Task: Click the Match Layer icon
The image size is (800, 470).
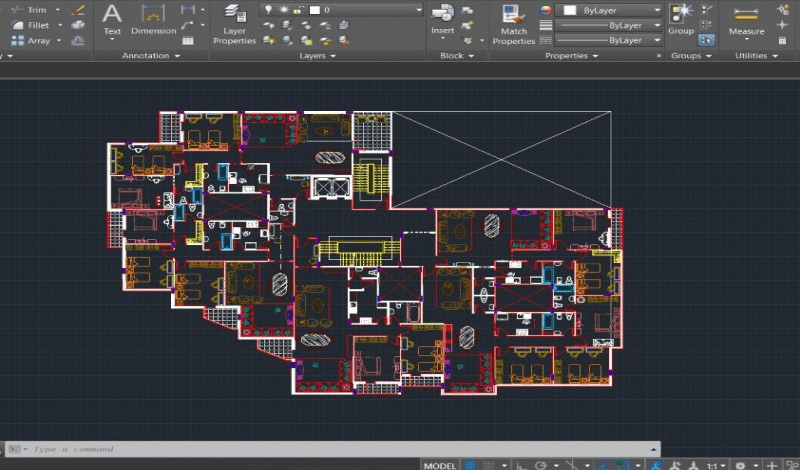Action: tap(344, 40)
